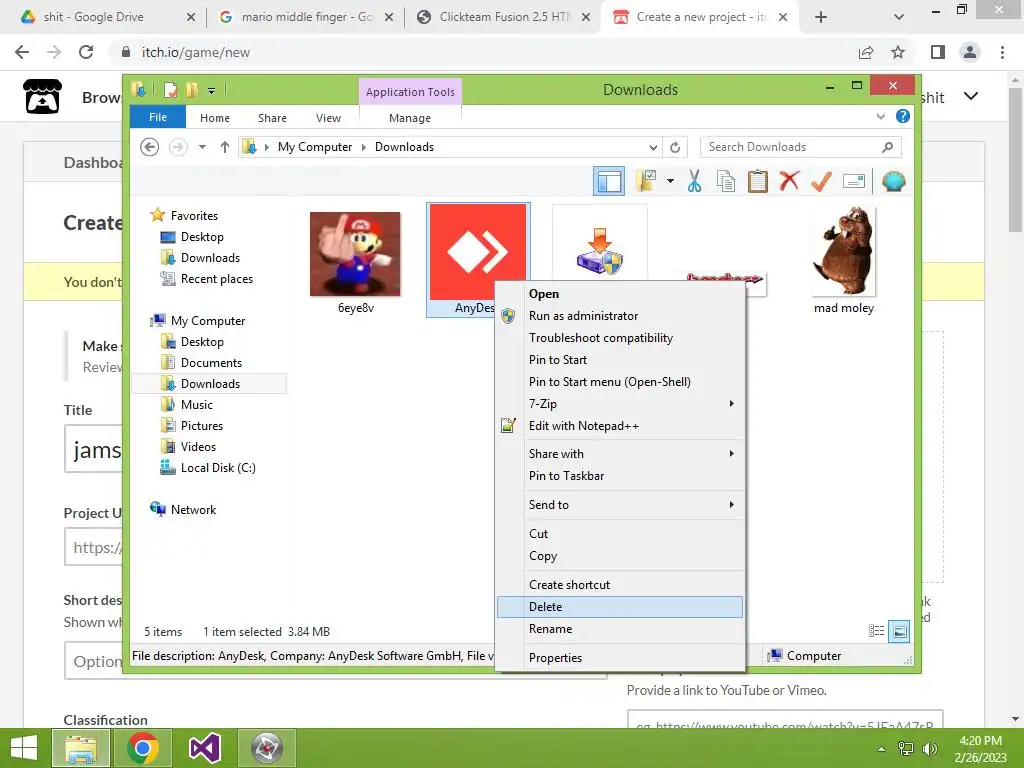Choose Rename in the context menu
This screenshot has width=1024, height=768.
[620, 629]
